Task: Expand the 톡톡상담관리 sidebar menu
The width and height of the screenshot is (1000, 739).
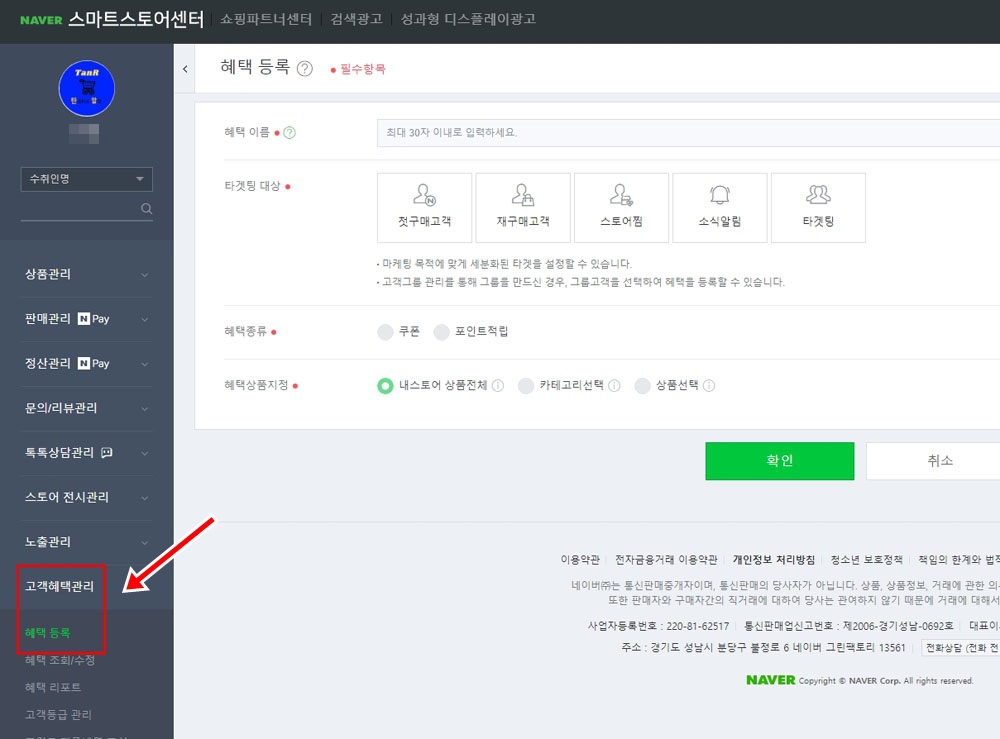Action: click(87, 453)
